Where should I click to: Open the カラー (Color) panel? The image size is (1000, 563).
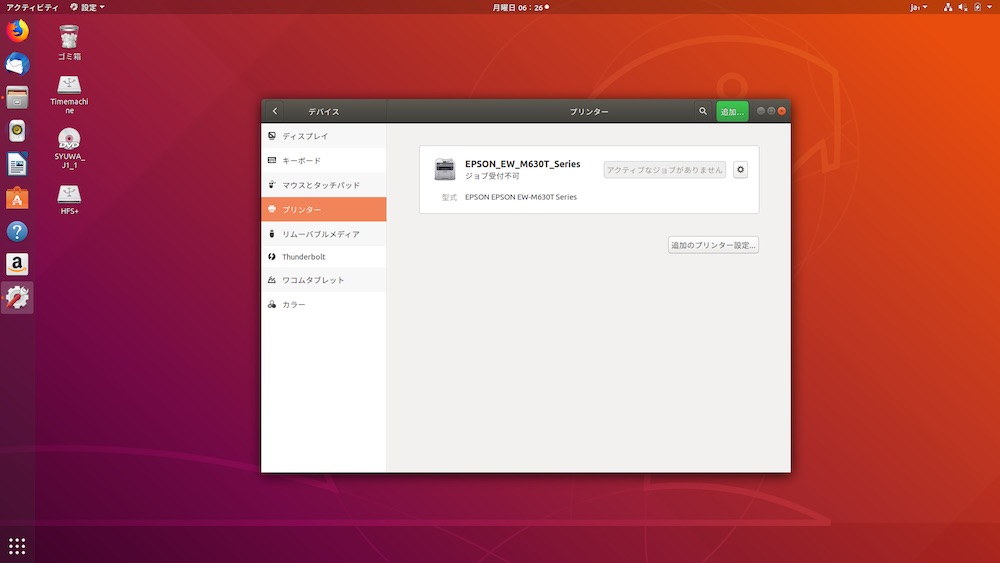coord(324,304)
